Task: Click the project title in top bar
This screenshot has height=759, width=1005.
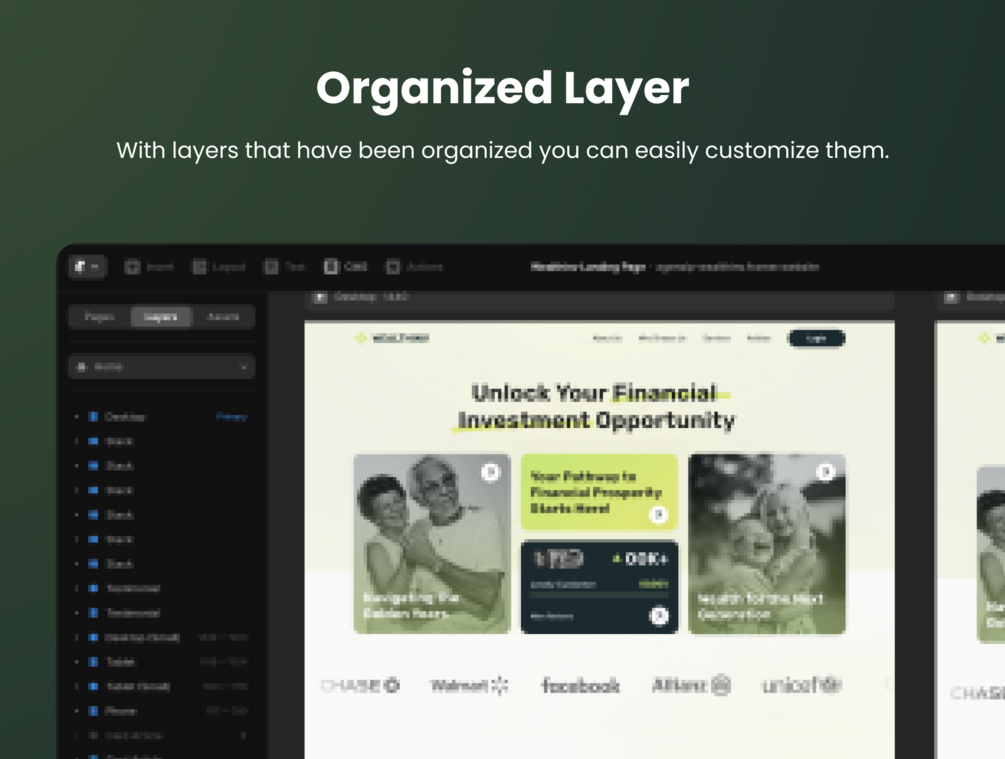Action: pyautogui.click(x=588, y=267)
